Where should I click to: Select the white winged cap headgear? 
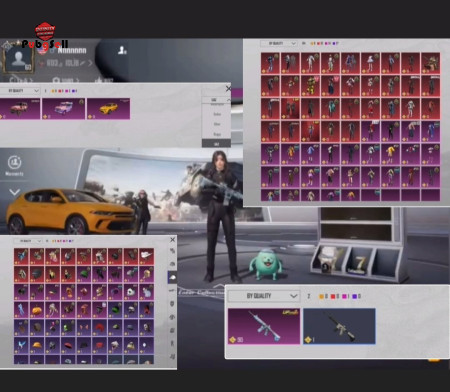coord(146,256)
